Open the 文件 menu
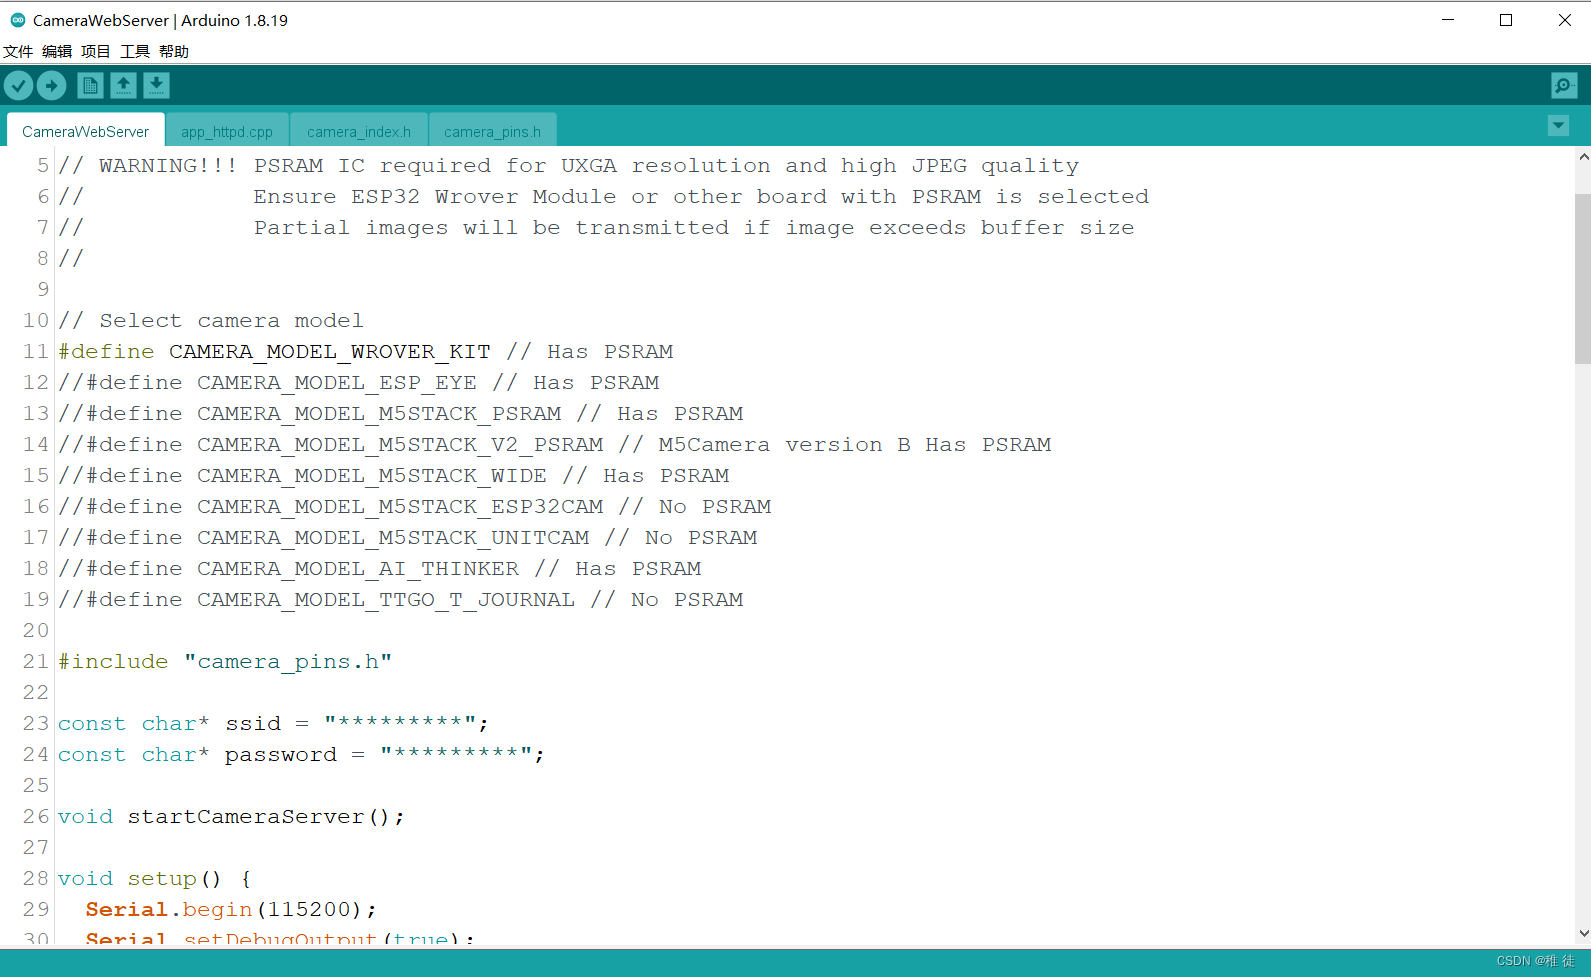Viewport: 1591px width, 977px height. click(18, 52)
